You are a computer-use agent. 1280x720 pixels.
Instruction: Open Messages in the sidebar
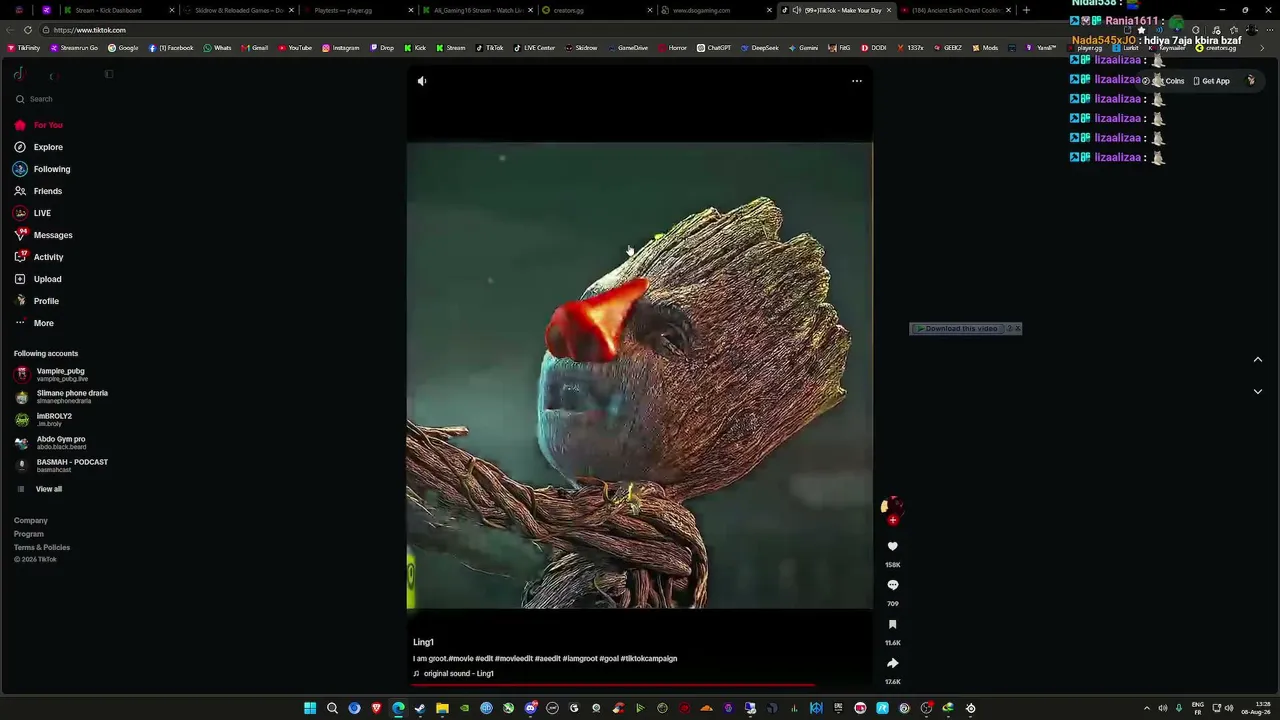click(x=43, y=235)
